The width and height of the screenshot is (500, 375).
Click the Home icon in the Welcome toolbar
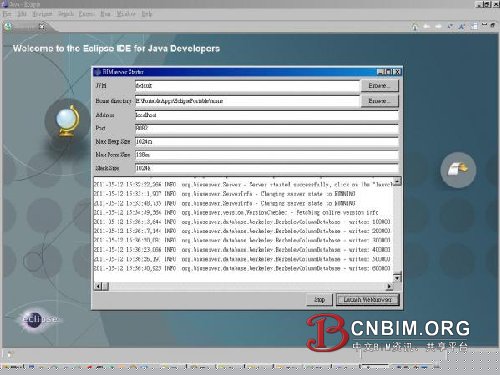pyautogui.click(x=415, y=27)
